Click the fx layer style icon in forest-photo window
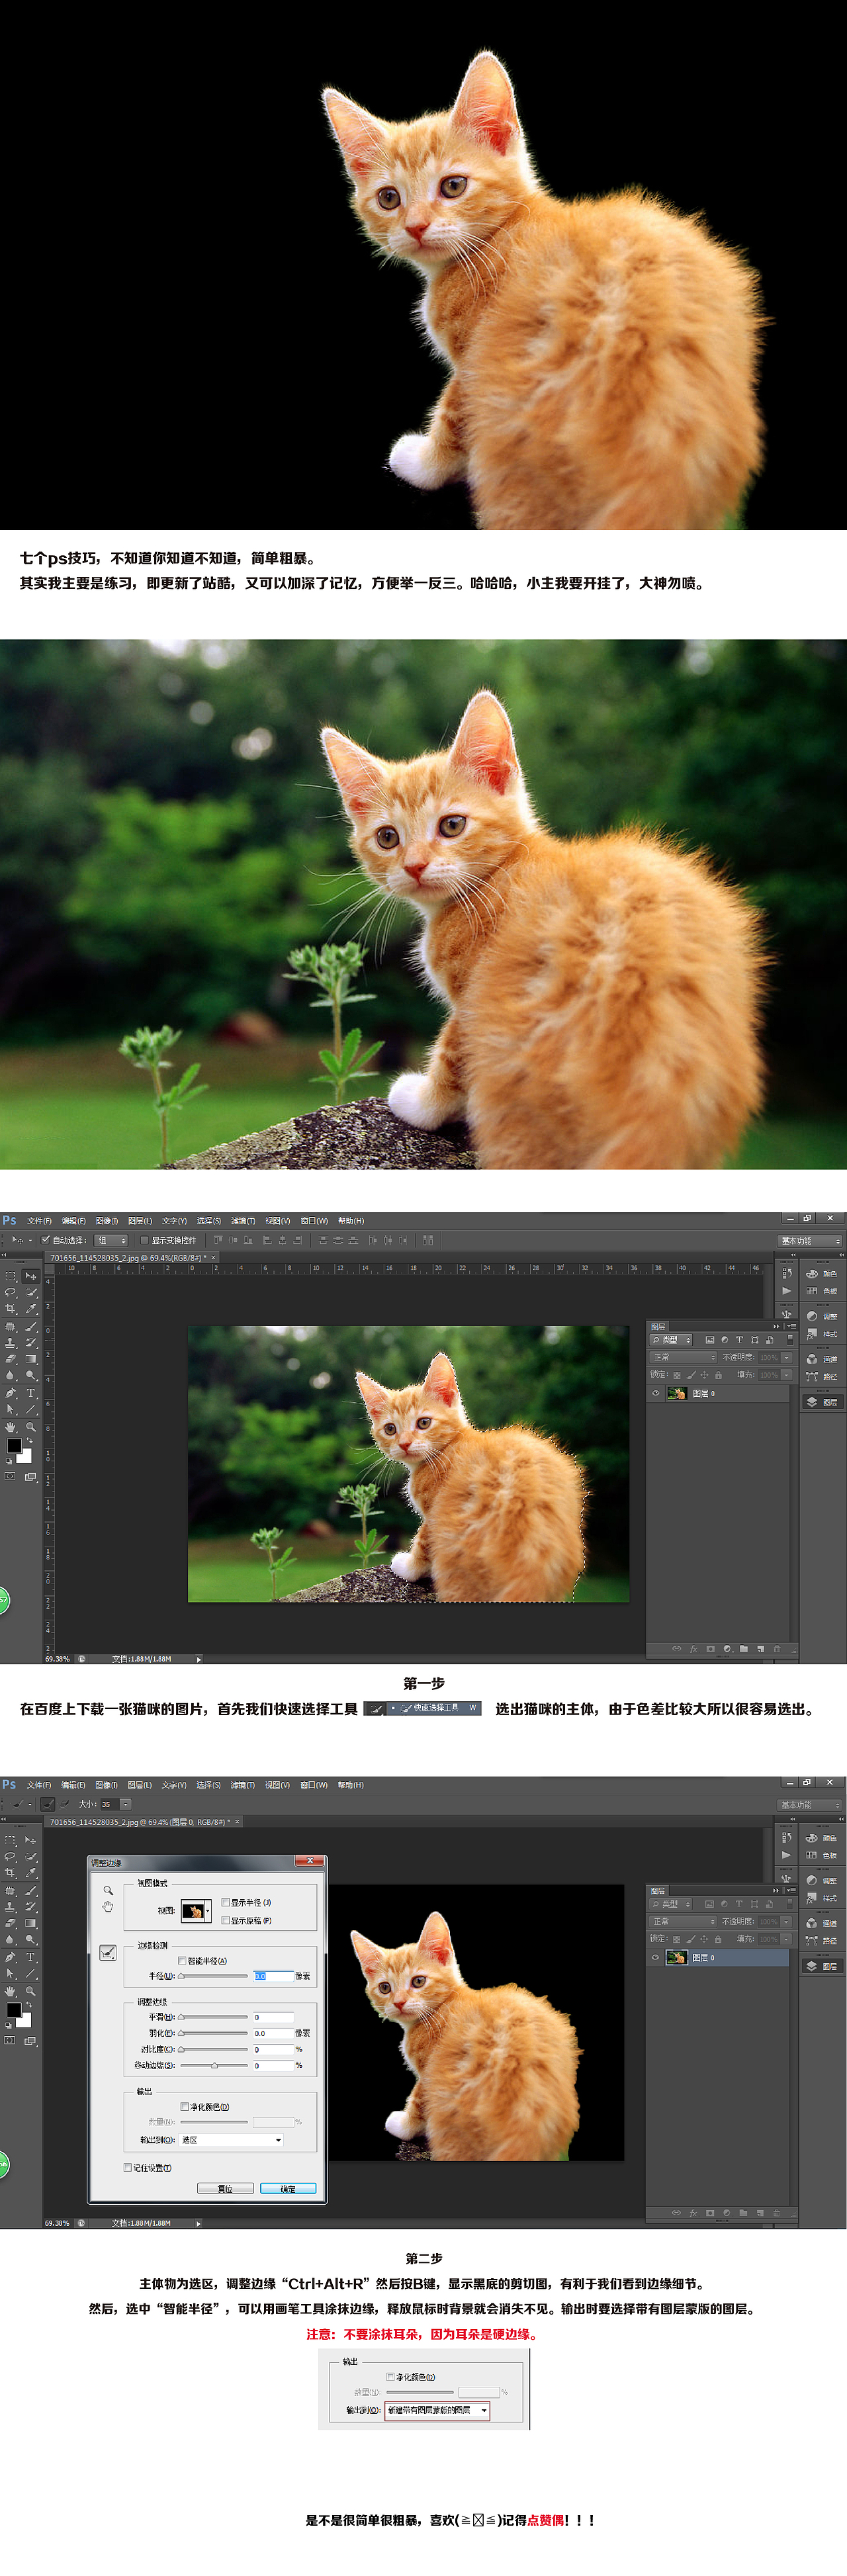The image size is (847, 2576). coord(693,1649)
